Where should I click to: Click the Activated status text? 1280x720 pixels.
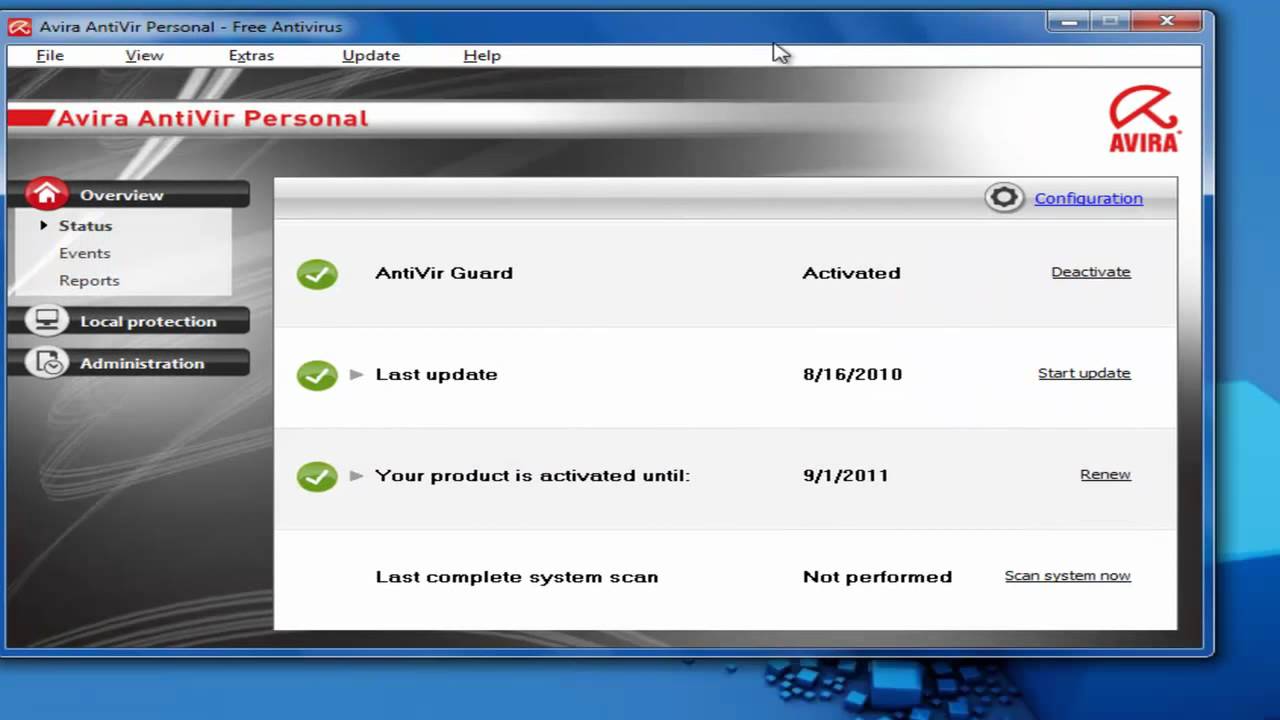(851, 273)
